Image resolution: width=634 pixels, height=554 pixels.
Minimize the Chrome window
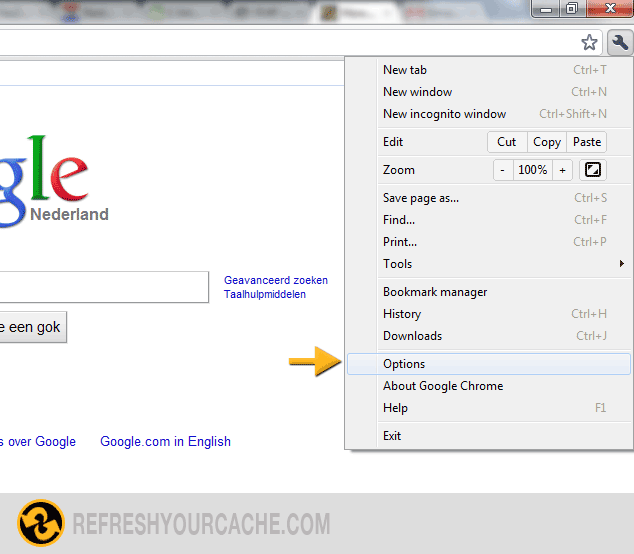[546, 9]
